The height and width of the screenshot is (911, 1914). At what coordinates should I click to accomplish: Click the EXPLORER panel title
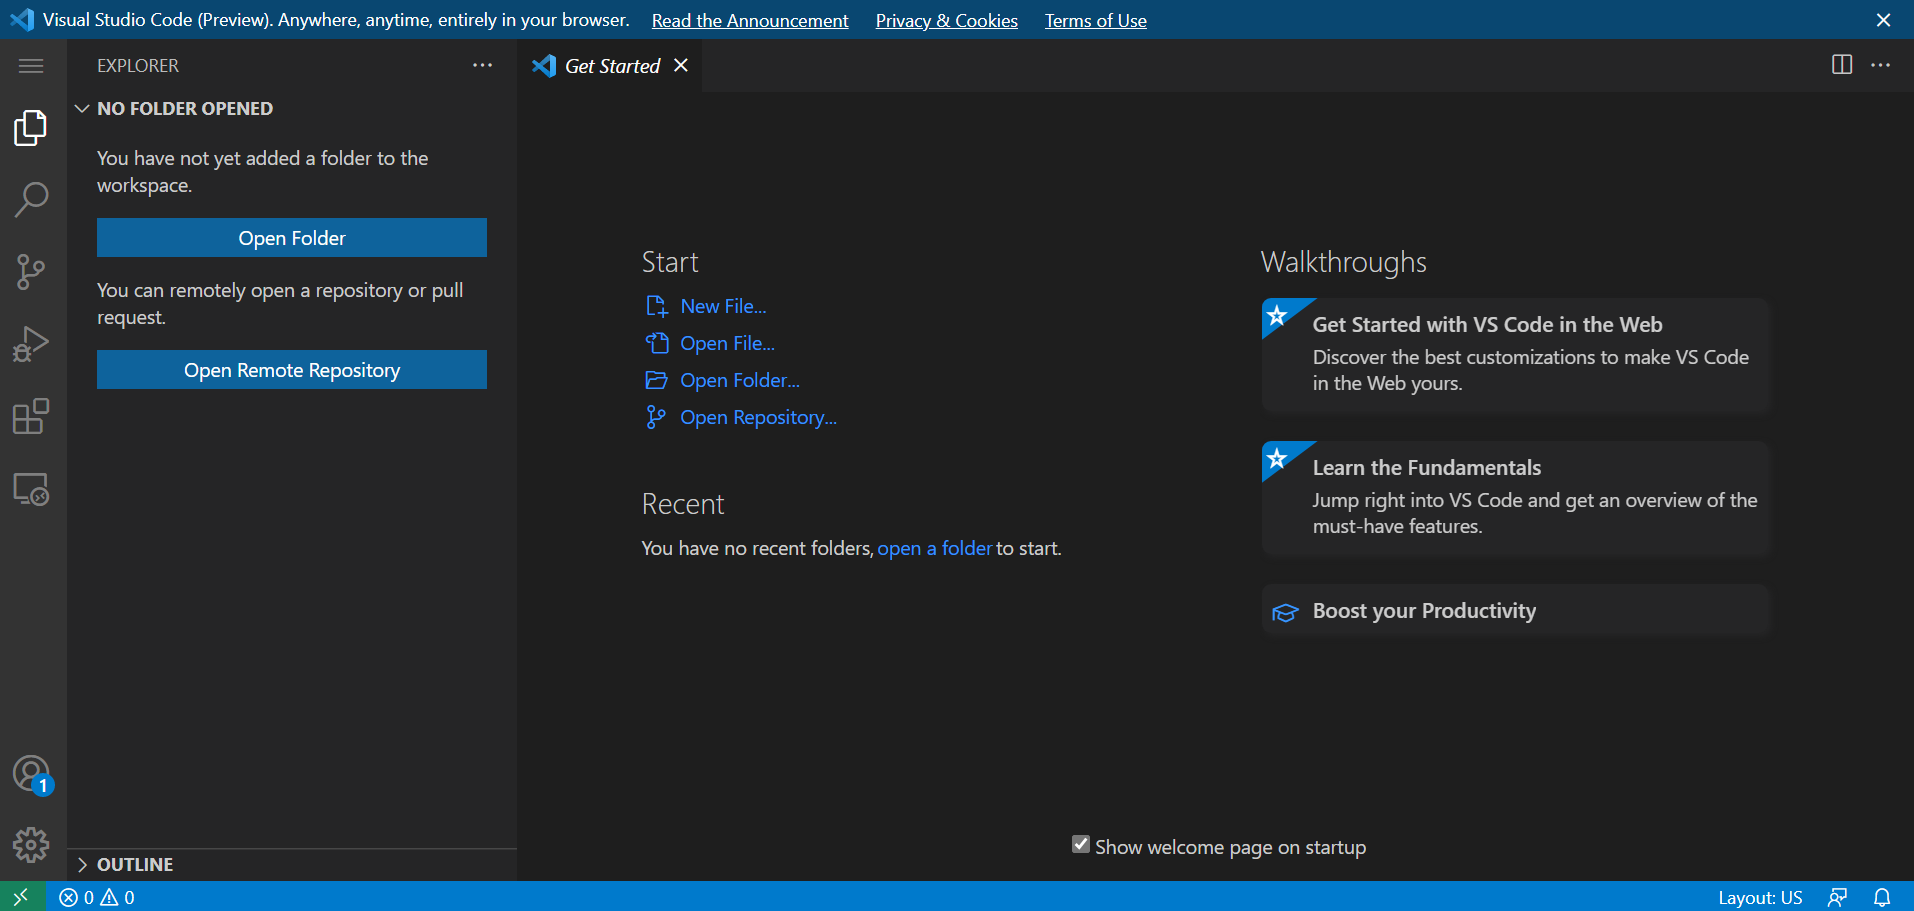point(138,66)
